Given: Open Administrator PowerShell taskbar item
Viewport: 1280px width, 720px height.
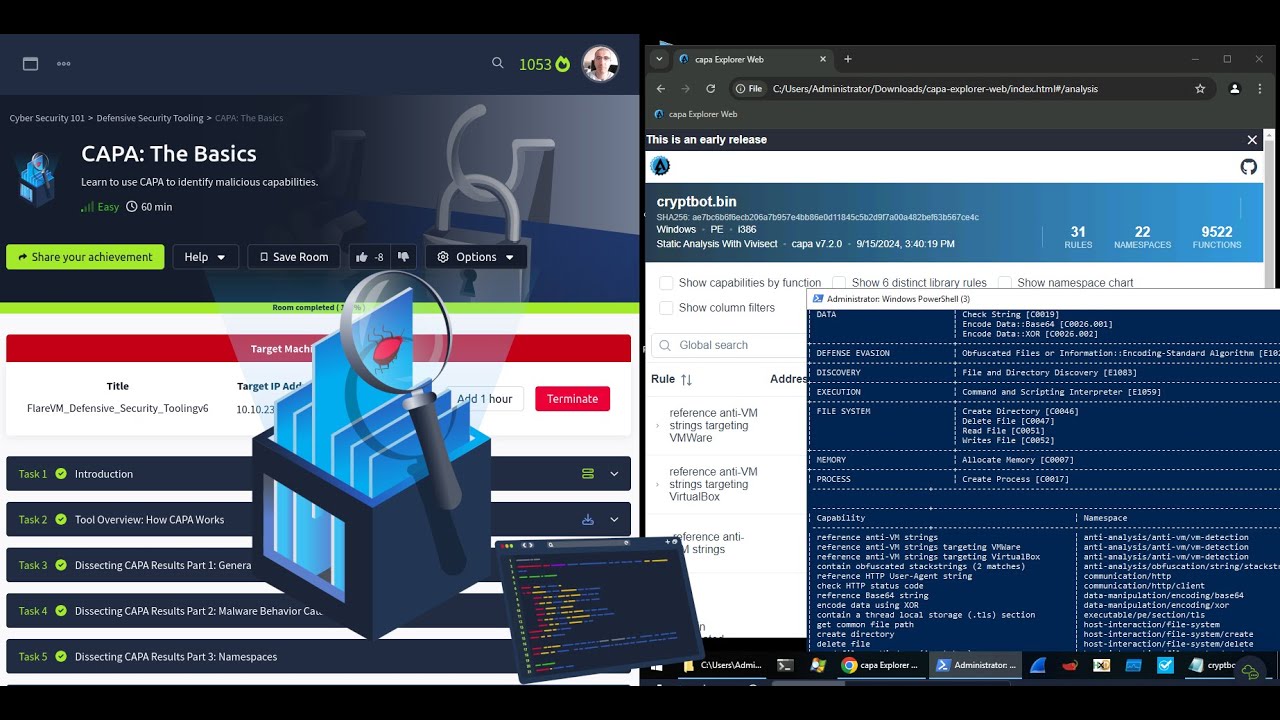Looking at the screenshot, I should click(975, 665).
